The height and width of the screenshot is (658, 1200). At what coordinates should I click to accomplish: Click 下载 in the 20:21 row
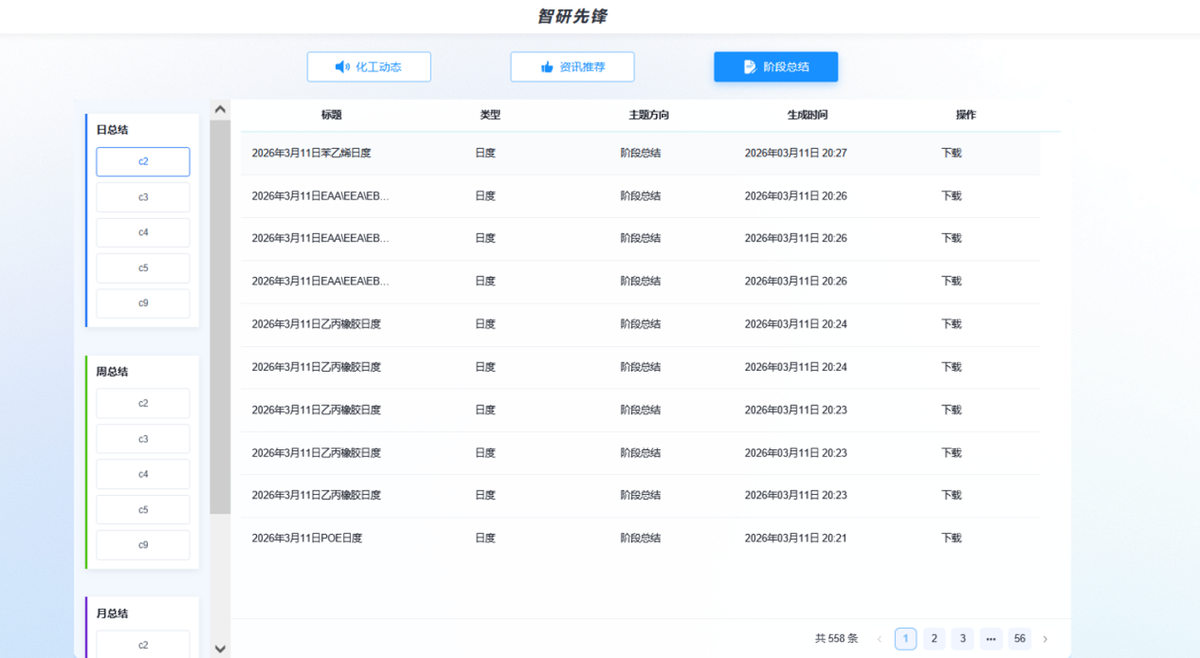(x=951, y=538)
